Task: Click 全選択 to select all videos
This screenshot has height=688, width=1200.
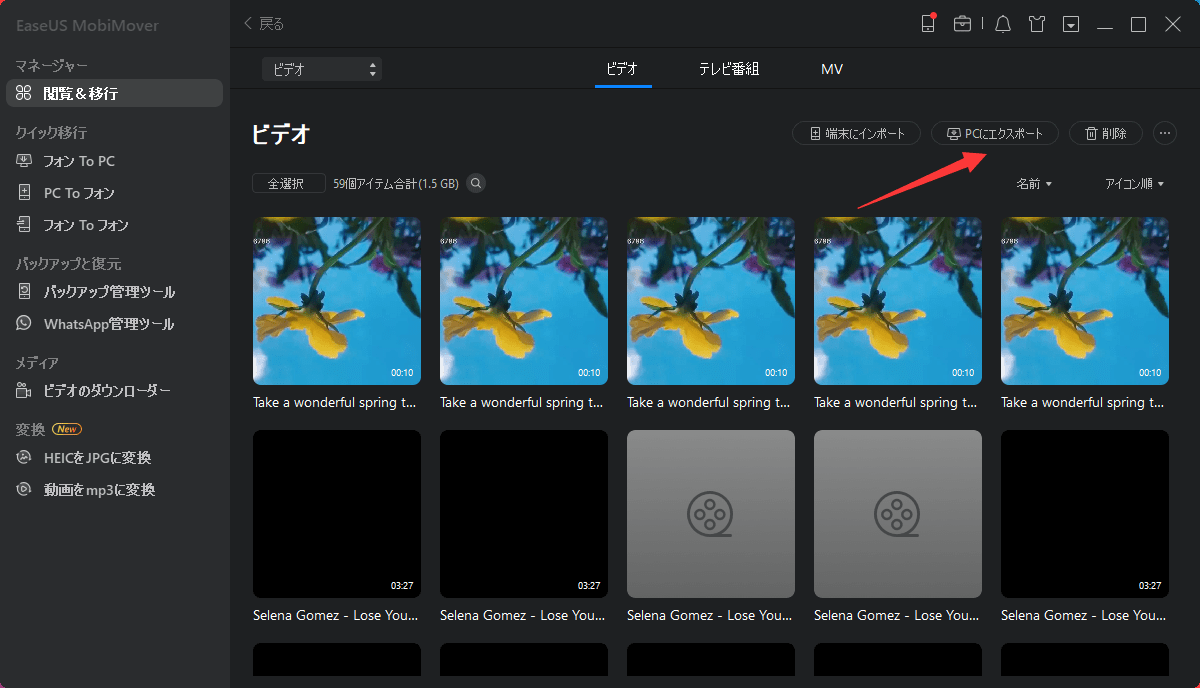Action: (x=288, y=183)
